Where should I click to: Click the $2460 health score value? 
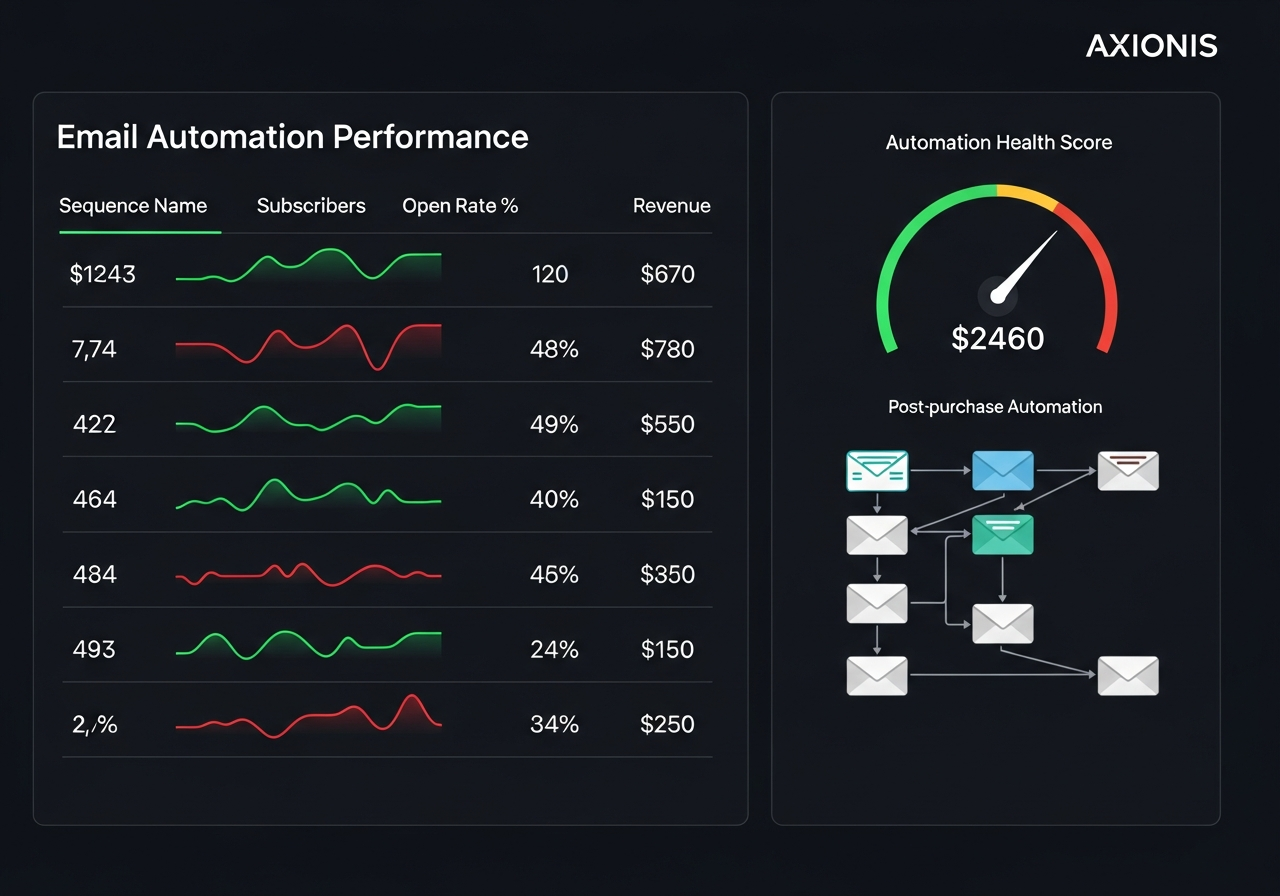click(x=997, y=338)
